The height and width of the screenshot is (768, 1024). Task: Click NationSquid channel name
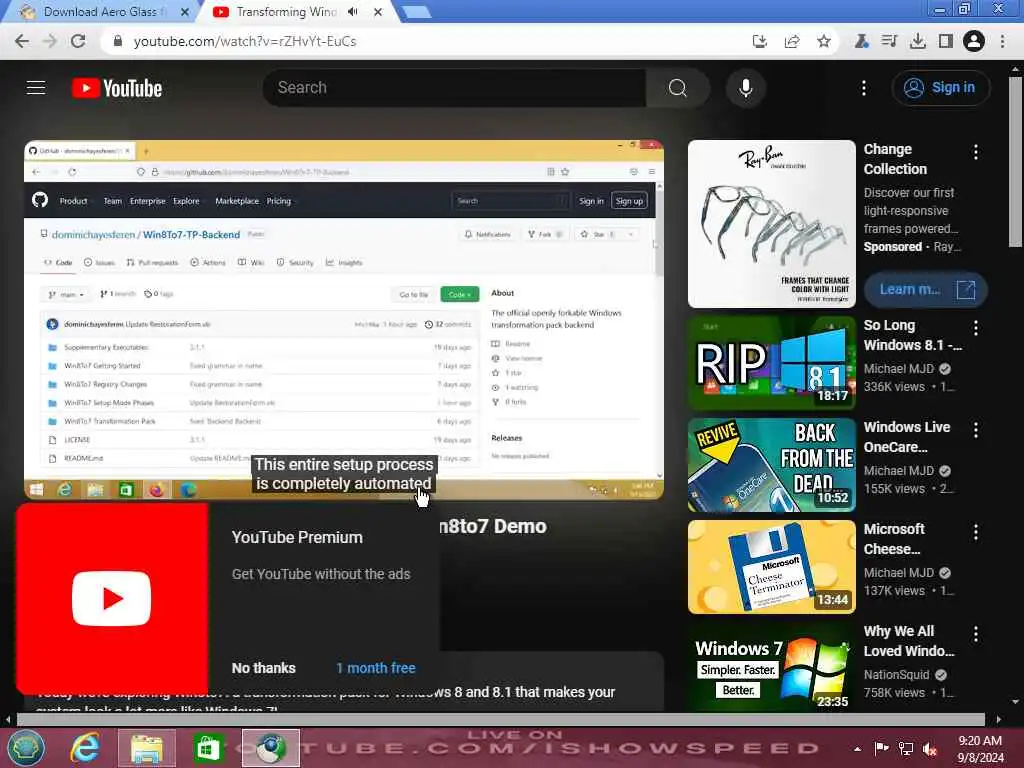tap(897, 675)
